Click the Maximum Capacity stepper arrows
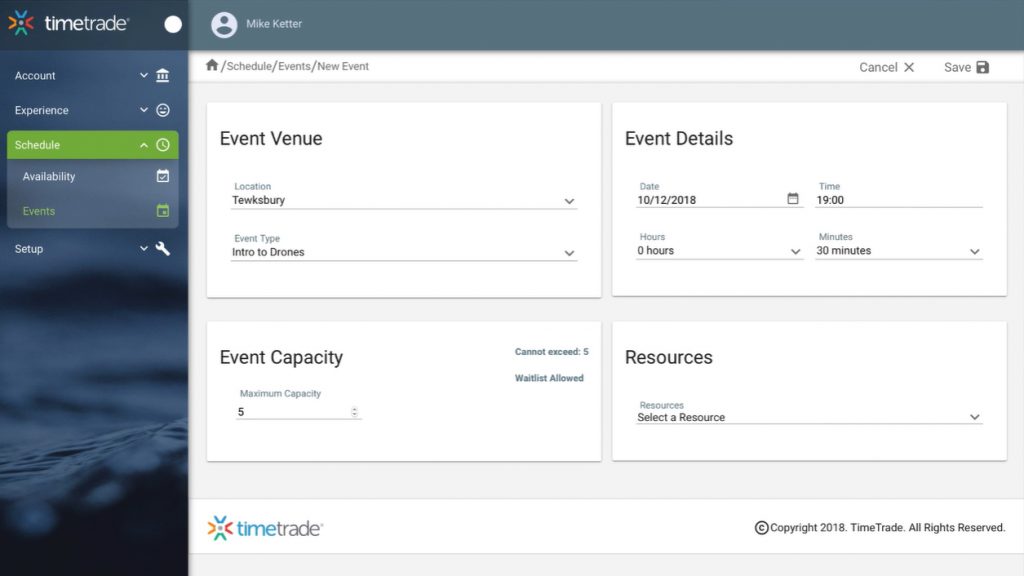 pos(354,412)
